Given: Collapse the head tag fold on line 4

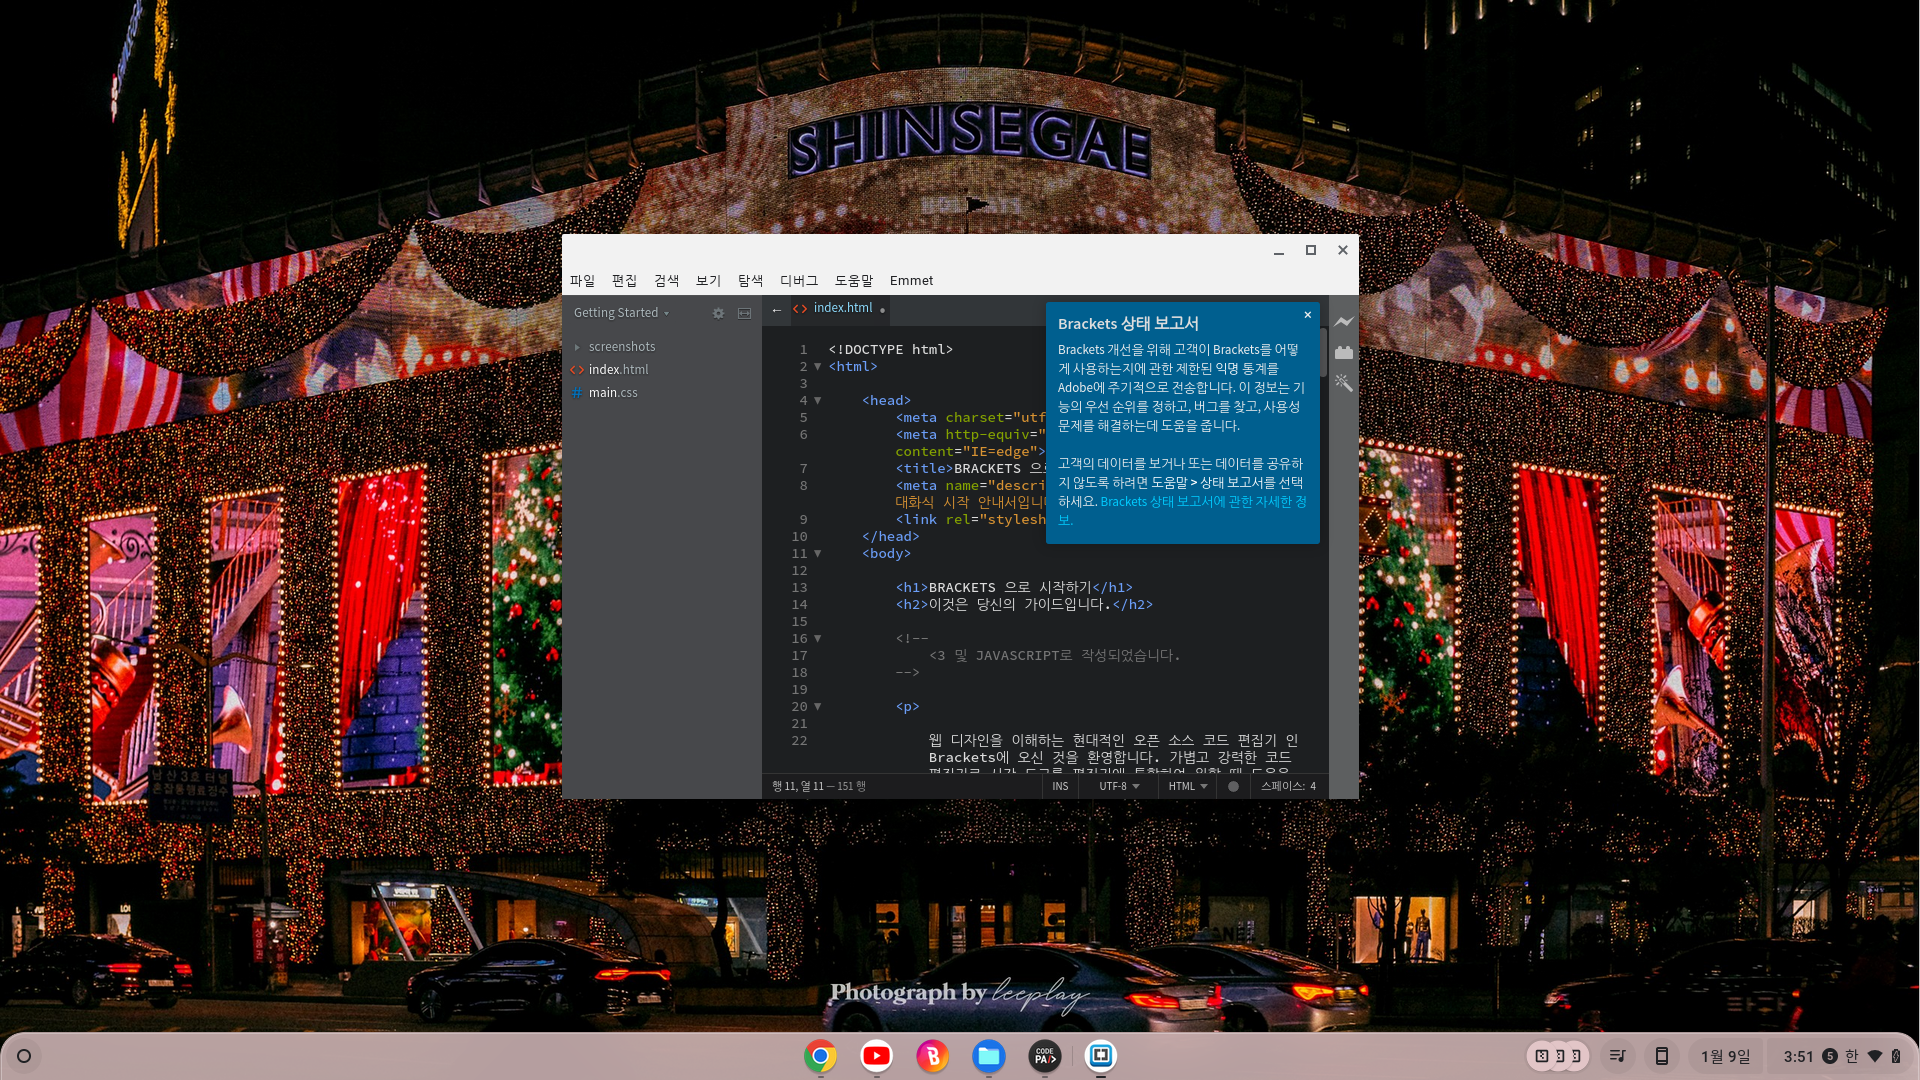Looking at the screenshot, I should point(817,401).
